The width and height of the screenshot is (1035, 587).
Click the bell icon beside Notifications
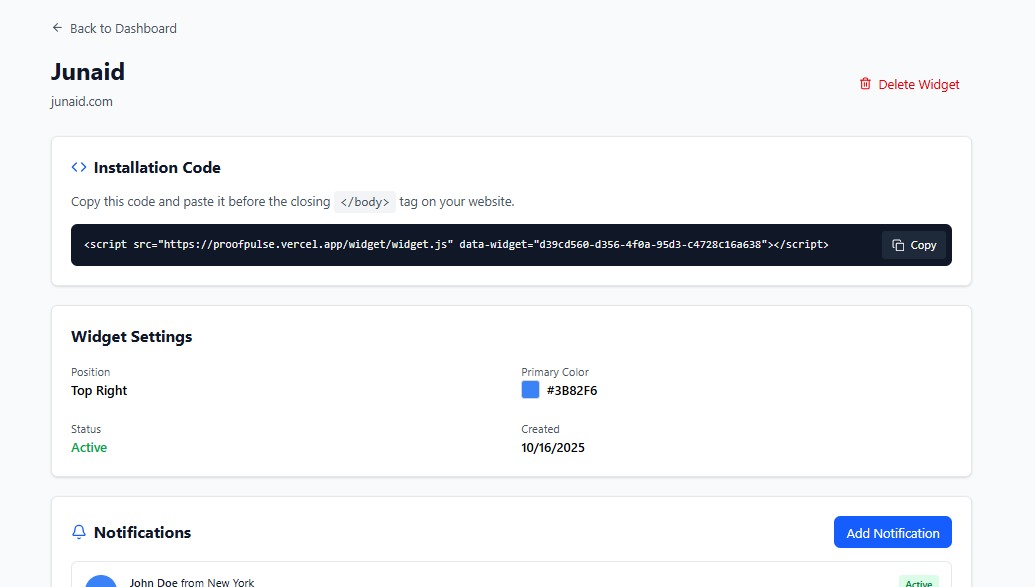click(79, 532)
